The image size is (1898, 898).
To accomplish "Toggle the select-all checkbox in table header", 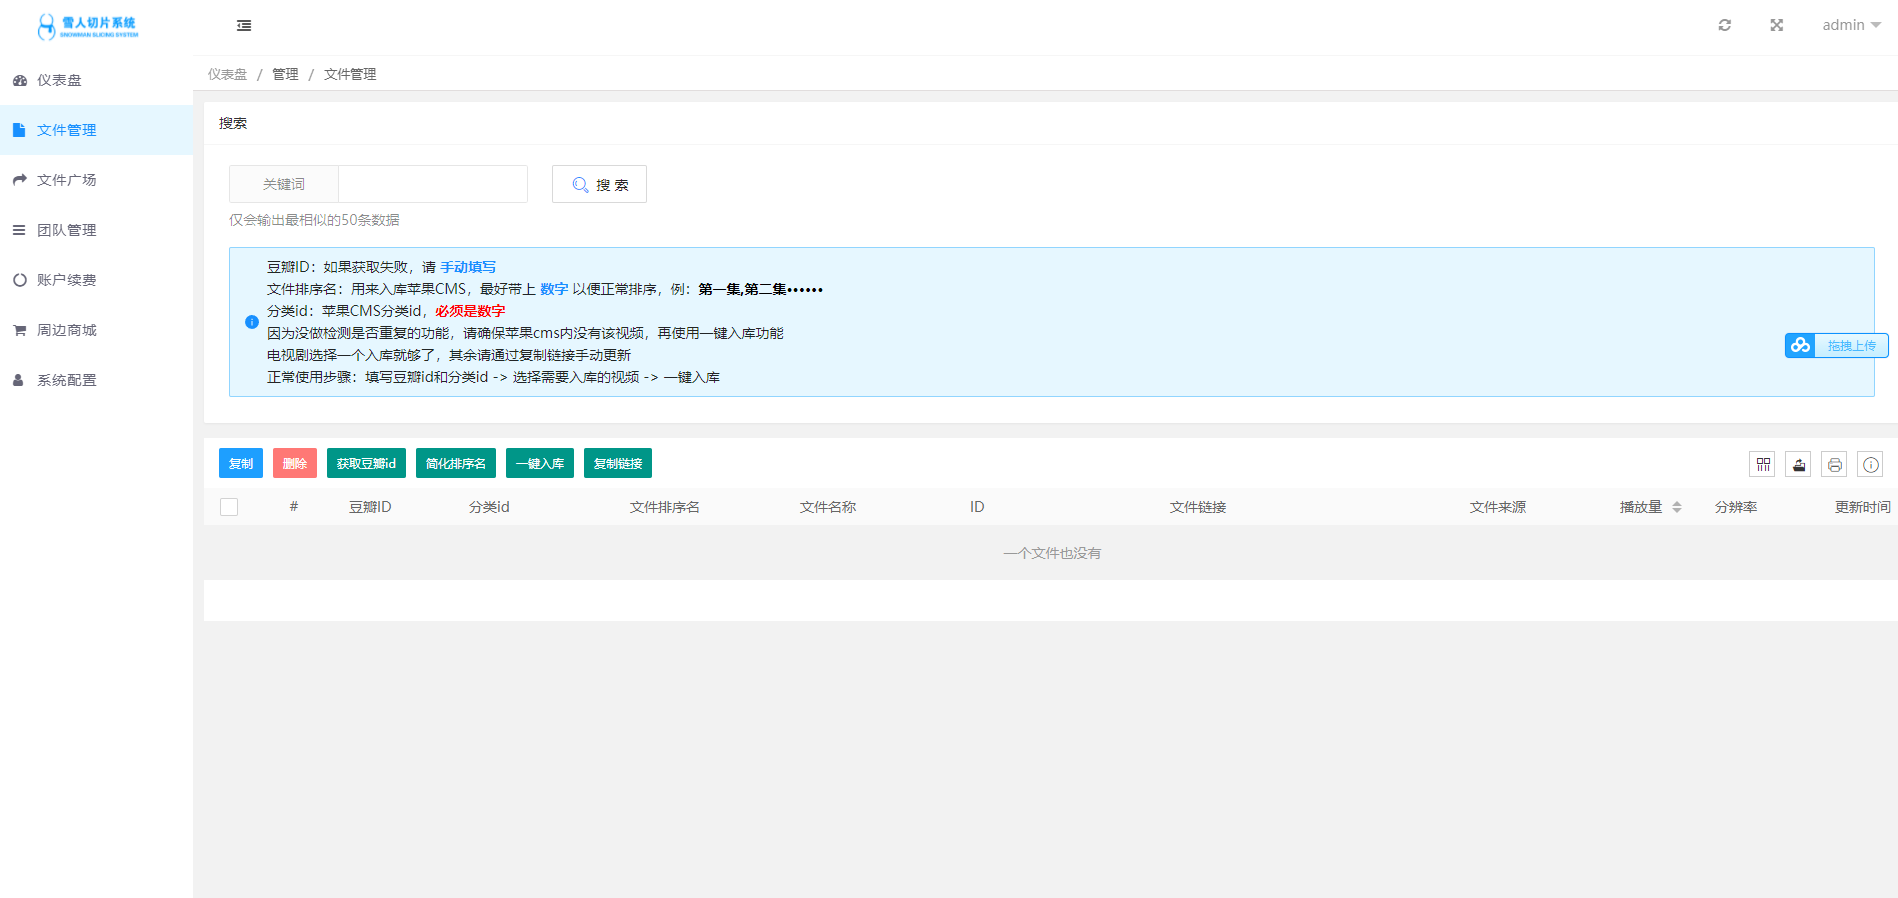I will 229,507.
